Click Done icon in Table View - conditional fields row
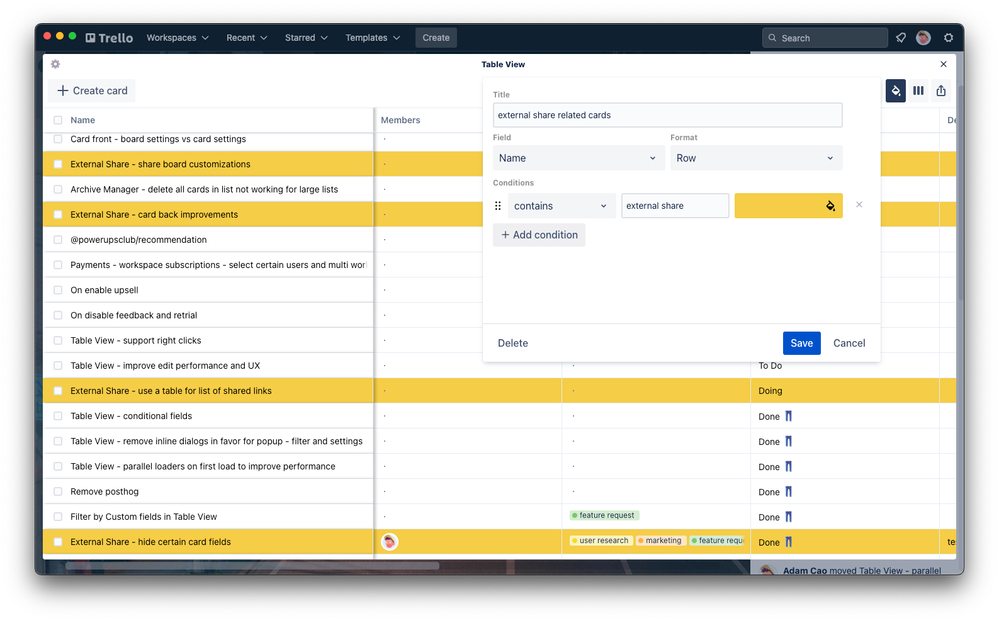999x621 pixels. (x=788, y=416)
